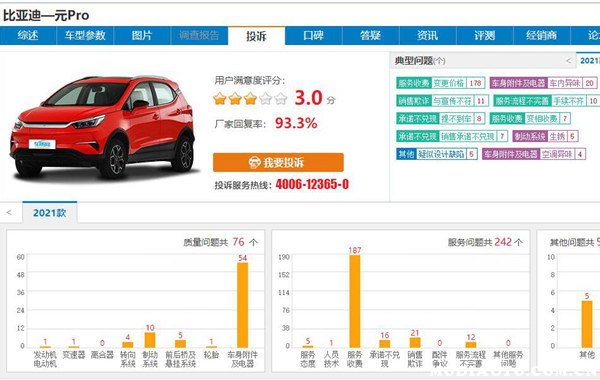Click the left arrow beside 2021款 tab
This screenshot has width=600, height=380.
click(x=9, y=212)
